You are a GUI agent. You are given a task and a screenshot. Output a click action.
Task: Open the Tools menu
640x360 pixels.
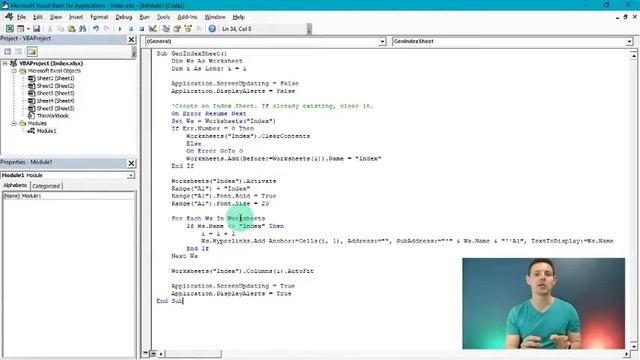(163, 17)
